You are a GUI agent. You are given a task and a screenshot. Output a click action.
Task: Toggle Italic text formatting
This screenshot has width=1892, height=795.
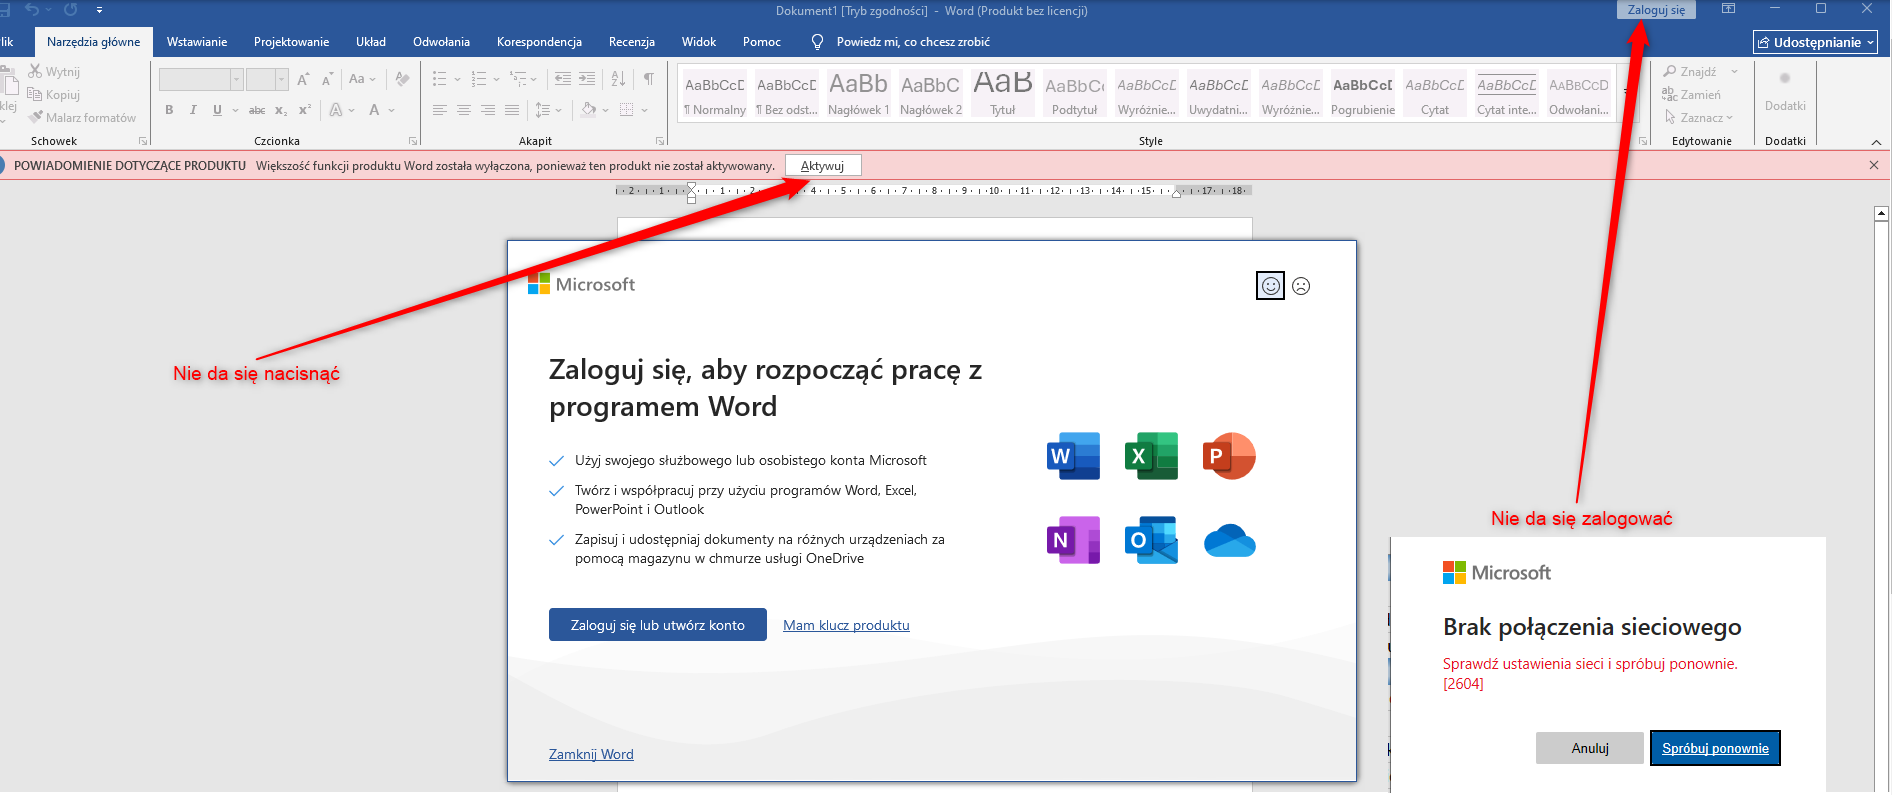[193, 110]
